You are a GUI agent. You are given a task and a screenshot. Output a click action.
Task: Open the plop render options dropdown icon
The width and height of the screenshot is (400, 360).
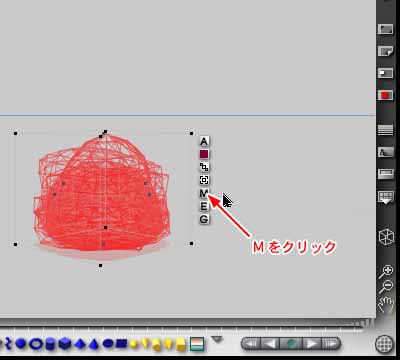[386, 197]
